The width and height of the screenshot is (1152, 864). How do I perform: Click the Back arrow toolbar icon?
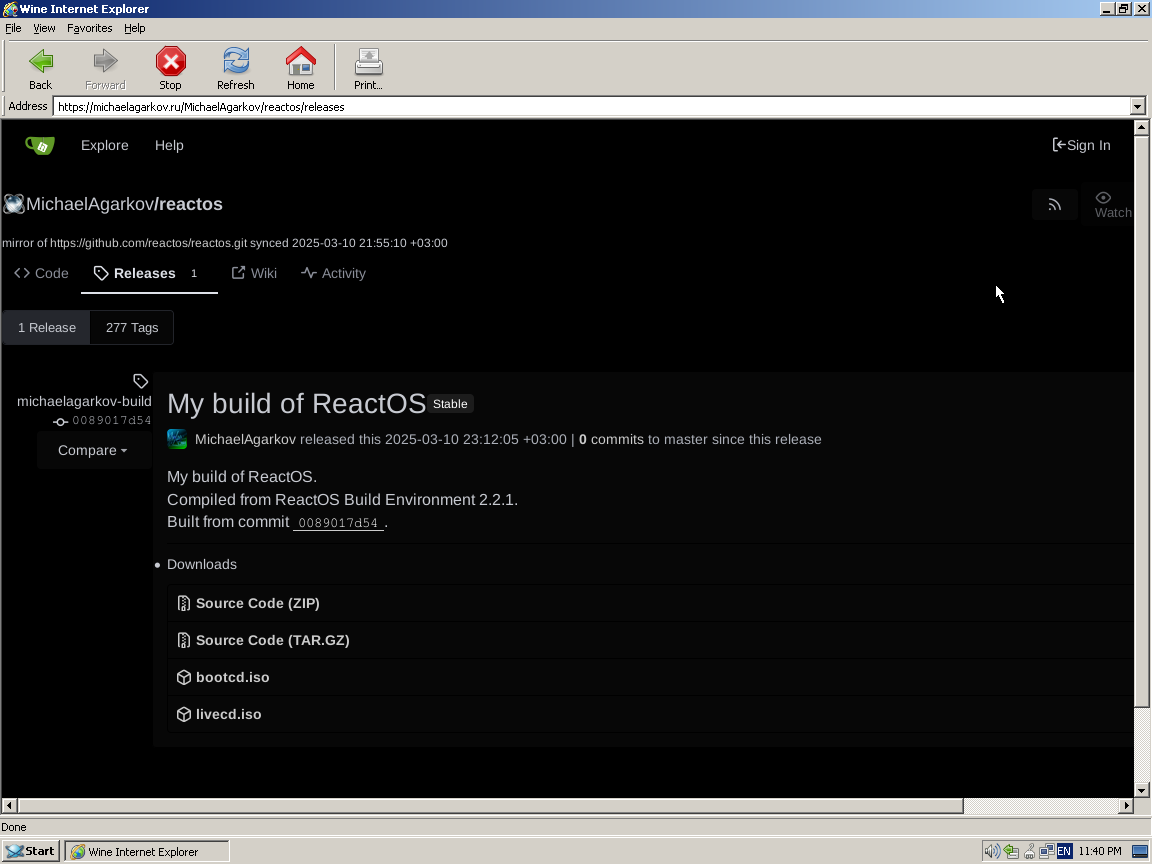[41, 62]
